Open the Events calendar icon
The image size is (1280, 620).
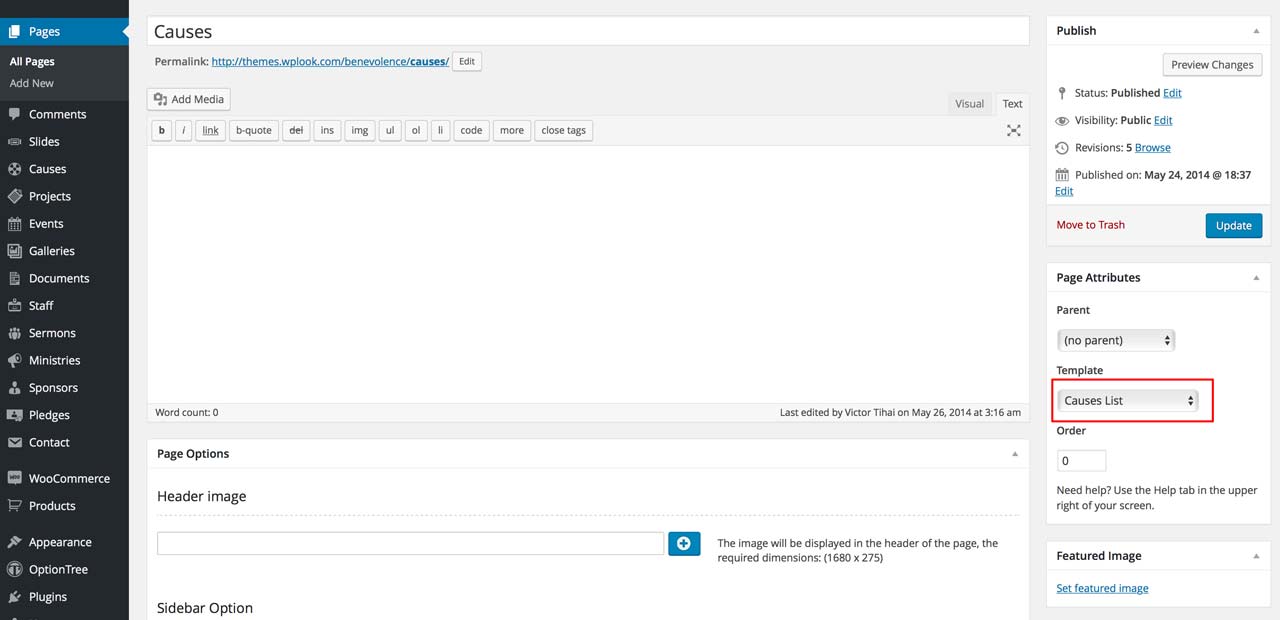coord(14,224)
